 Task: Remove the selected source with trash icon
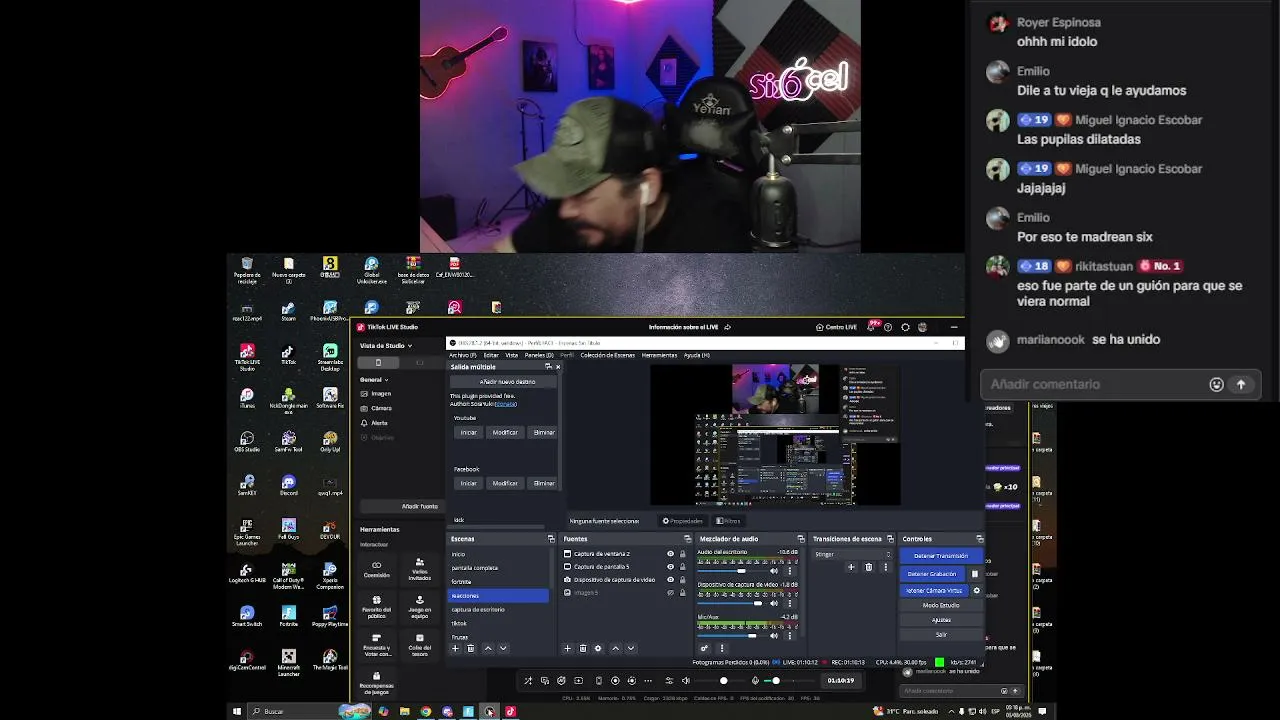(x=583, y=648)
